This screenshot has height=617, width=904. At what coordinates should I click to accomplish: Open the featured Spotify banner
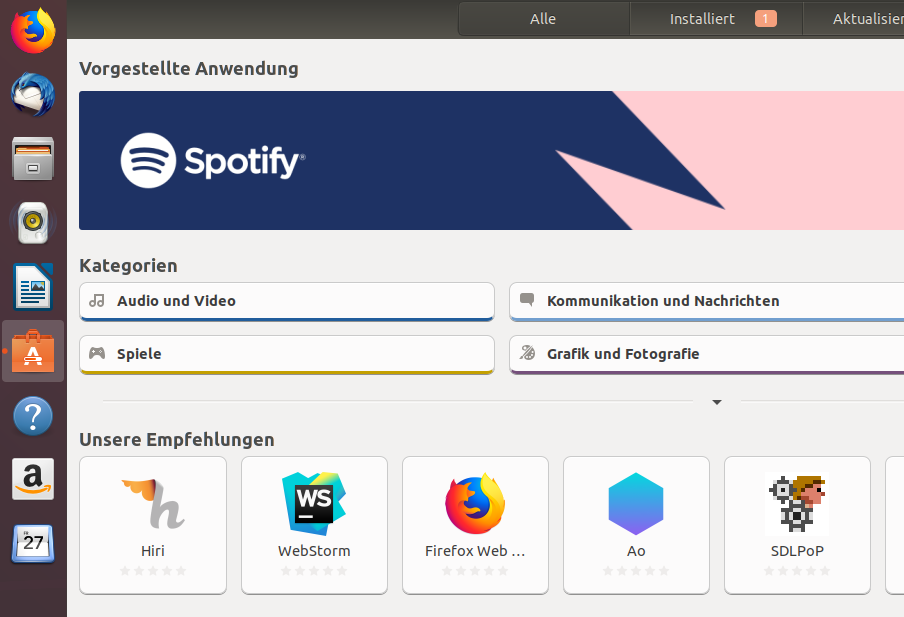491,160
